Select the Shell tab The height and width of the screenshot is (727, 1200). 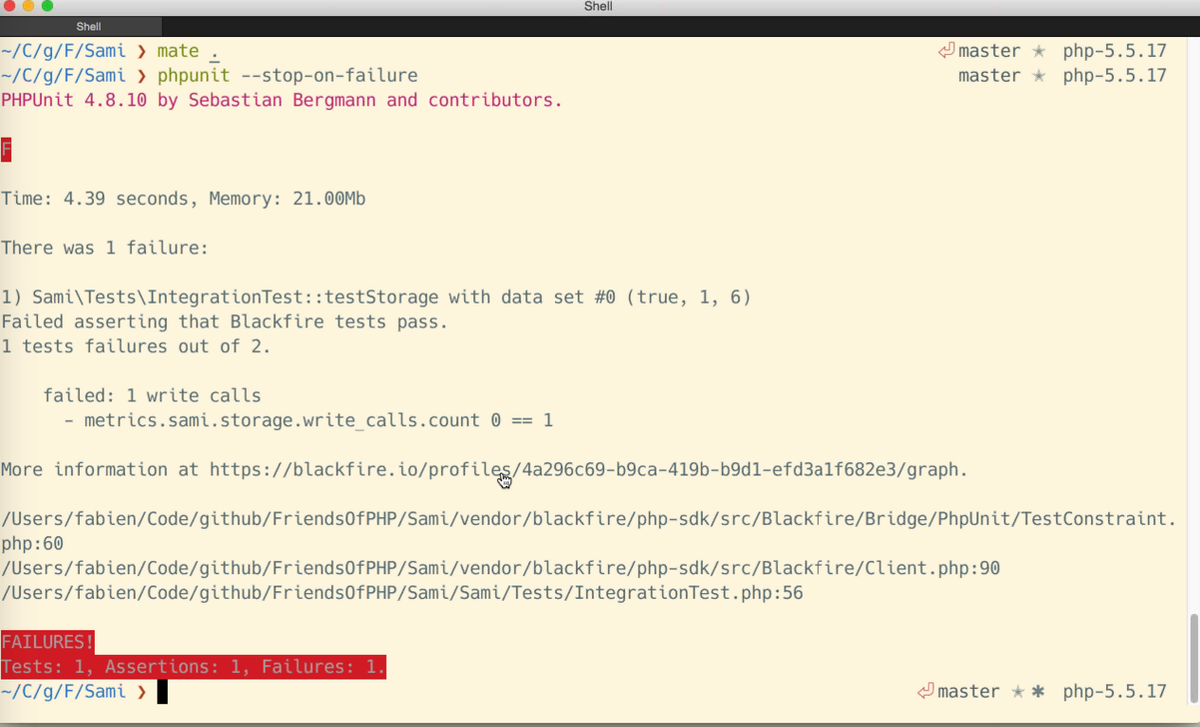click(89, 27)
